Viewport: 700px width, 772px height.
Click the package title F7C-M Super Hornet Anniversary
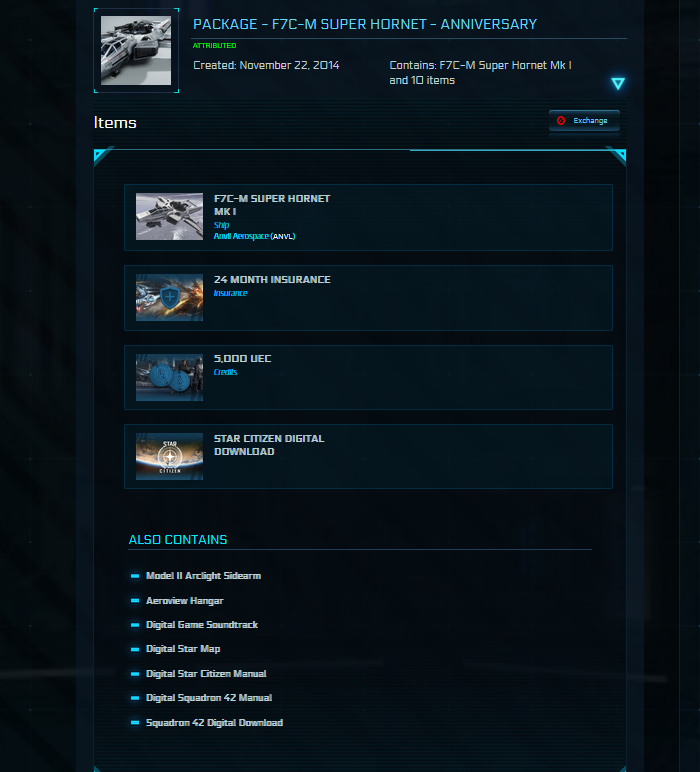tap(365, 24)
